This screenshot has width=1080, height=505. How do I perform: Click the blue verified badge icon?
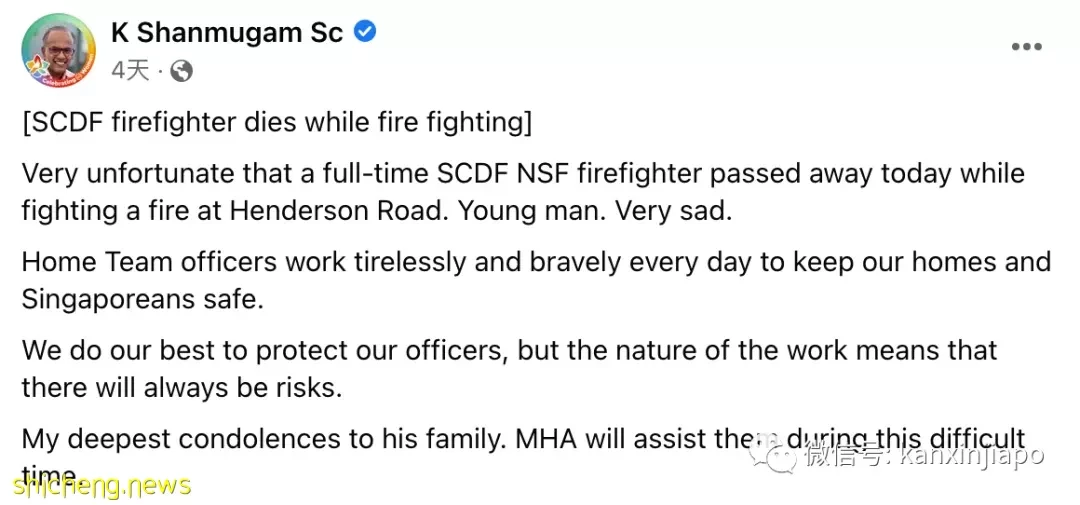(364, 32)
